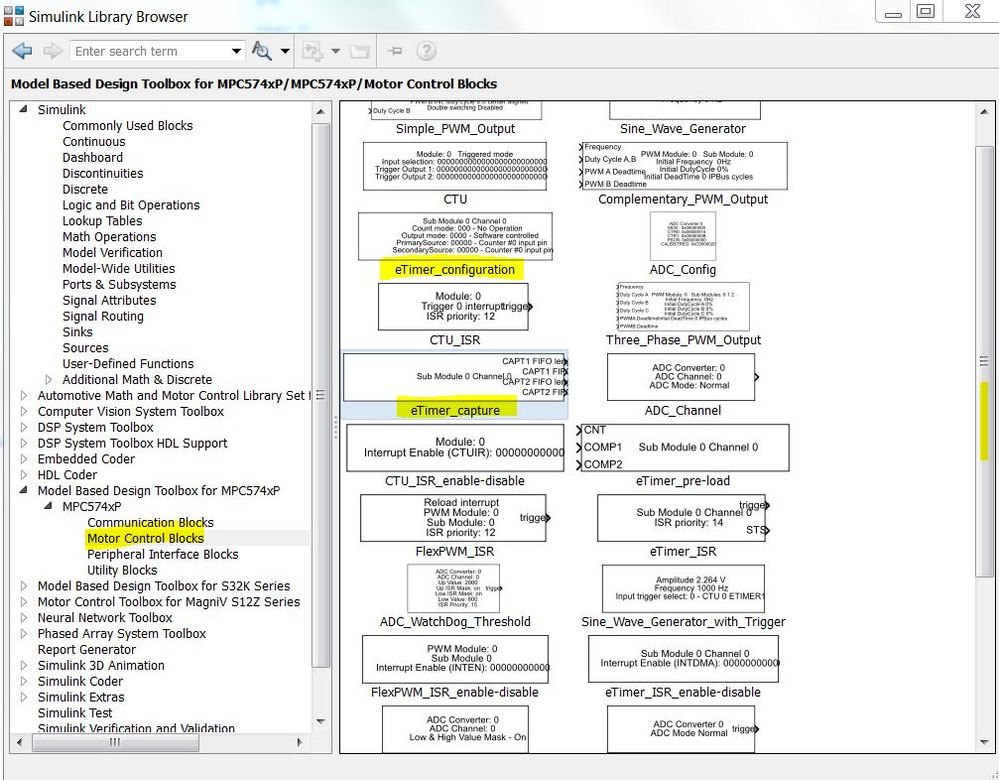Select the Three_Phase_PWM_Output block

click(x=683, y=307)
